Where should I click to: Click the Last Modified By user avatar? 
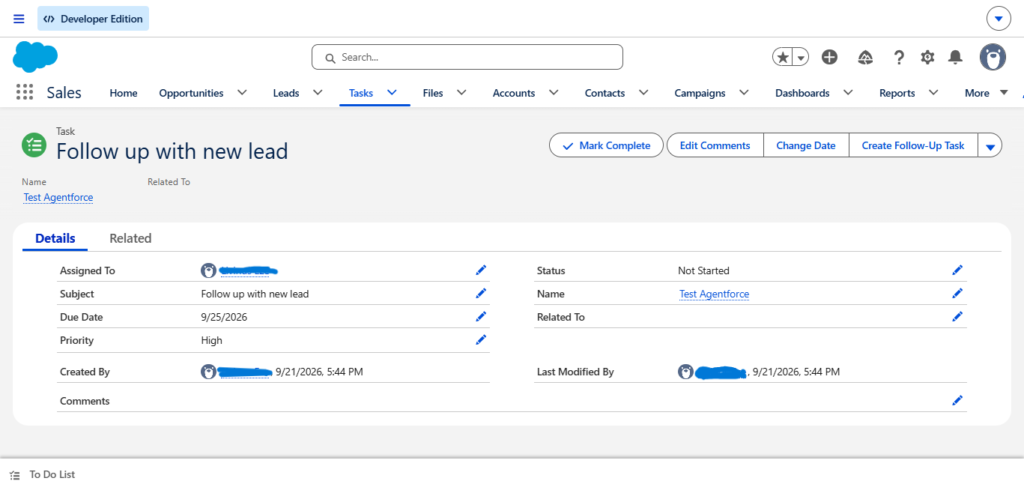pos(685,372)
